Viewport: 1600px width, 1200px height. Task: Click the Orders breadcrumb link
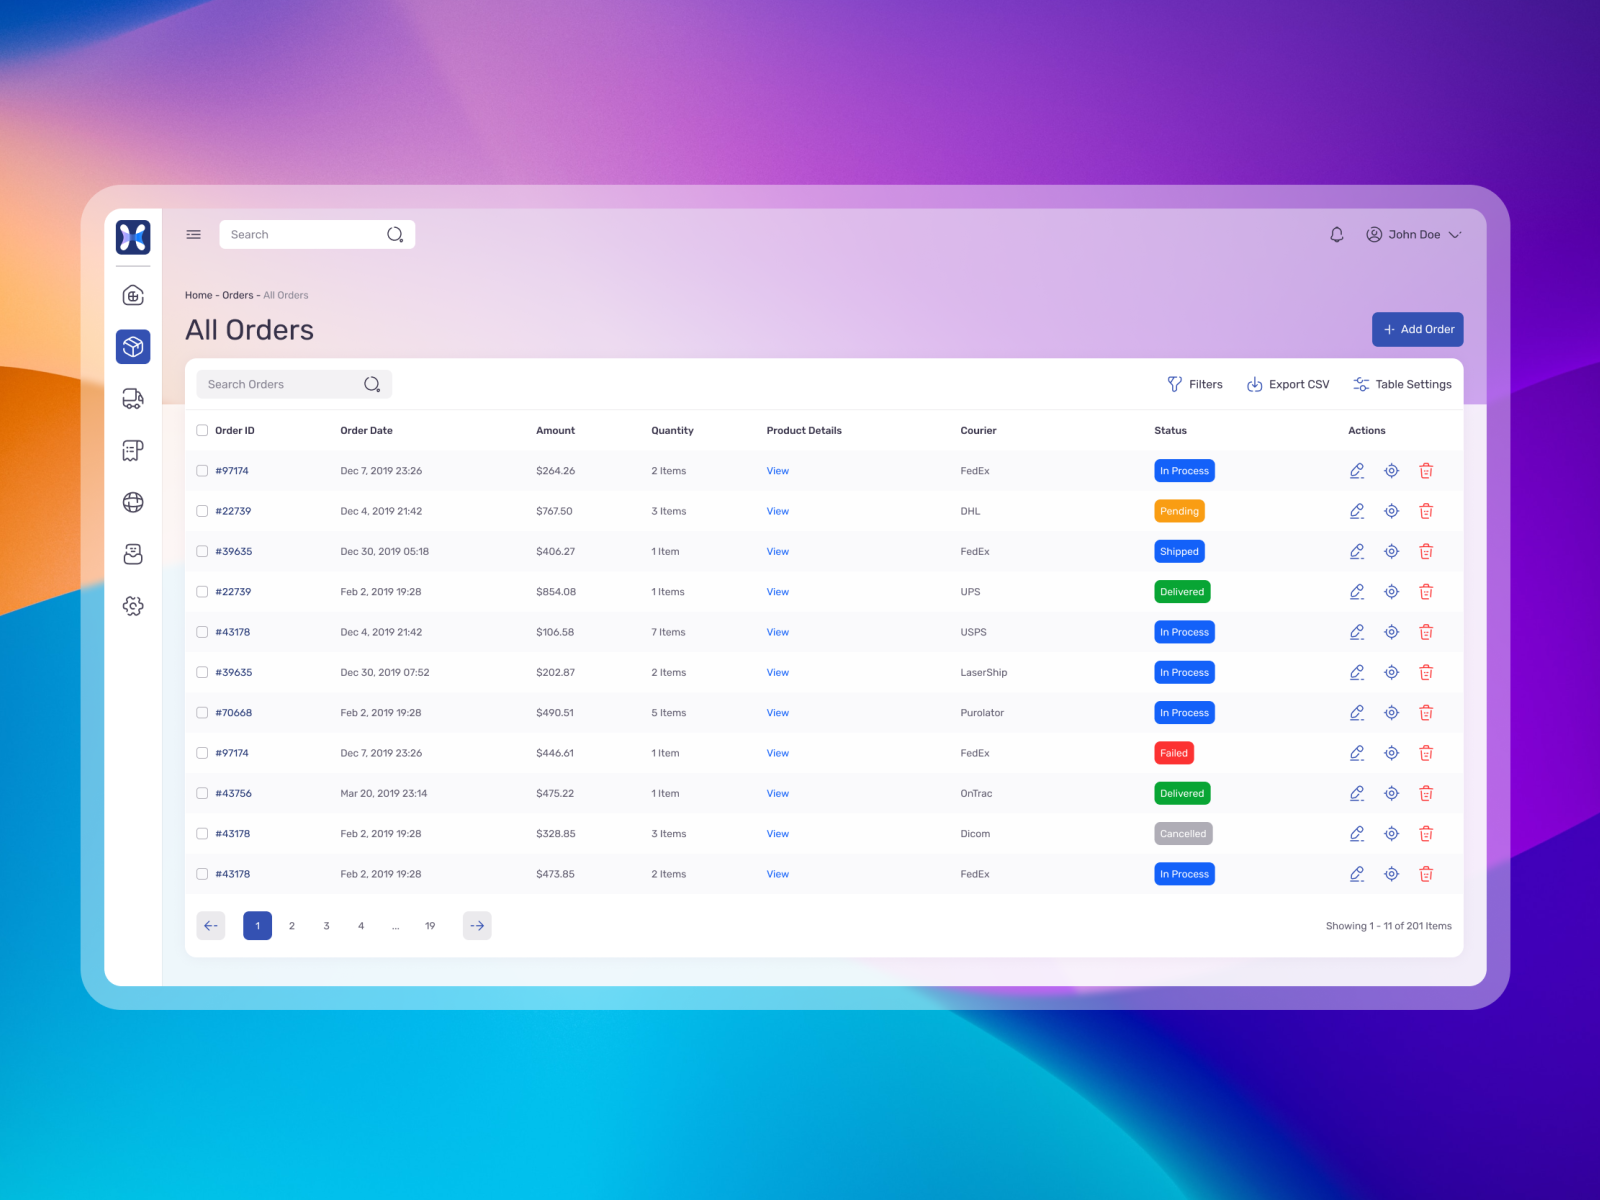[x=237, y=295]
